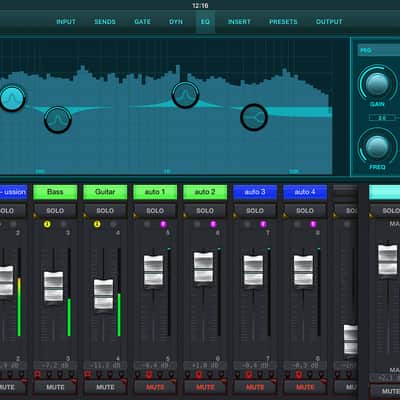Viewport: 400px width, 400px height.
Task: Click the Bass channel fader cap
Action: pyautogui.click(x=54, y=287)
